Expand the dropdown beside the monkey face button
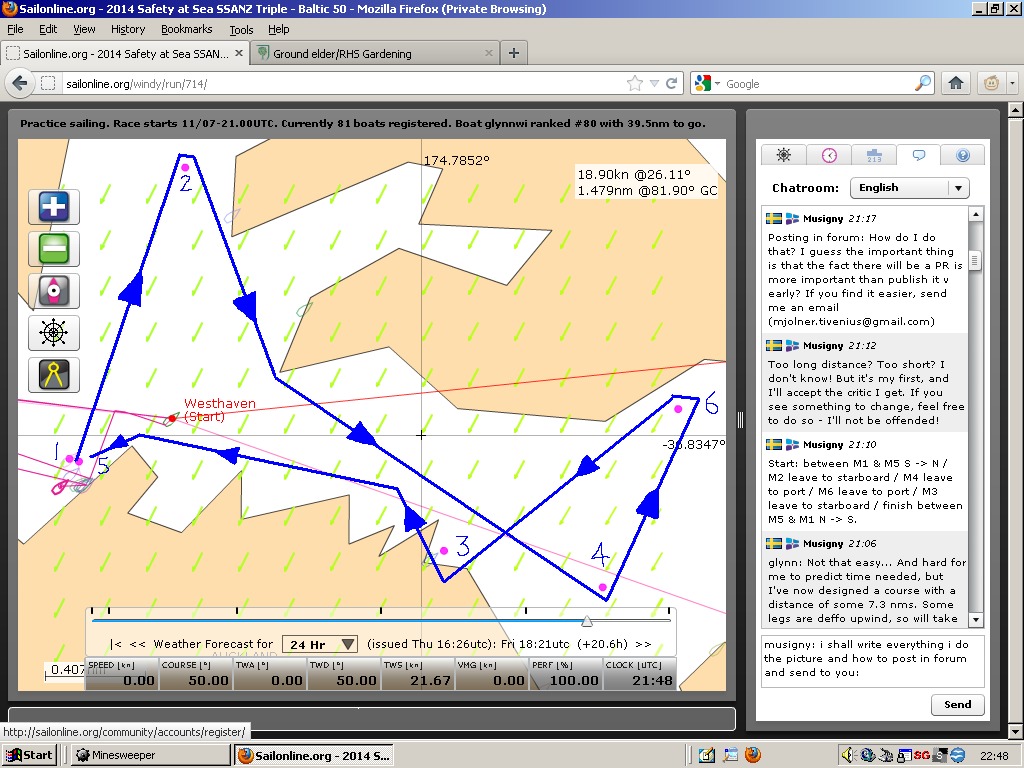 1012,84
